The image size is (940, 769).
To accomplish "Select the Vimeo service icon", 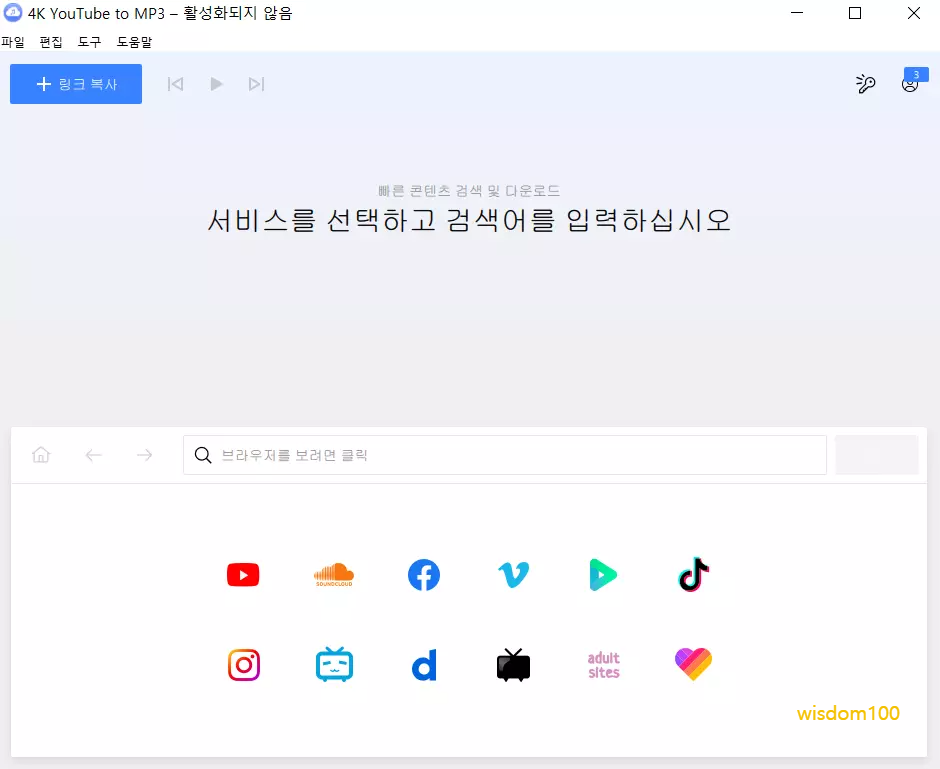I will pos(514,575).
